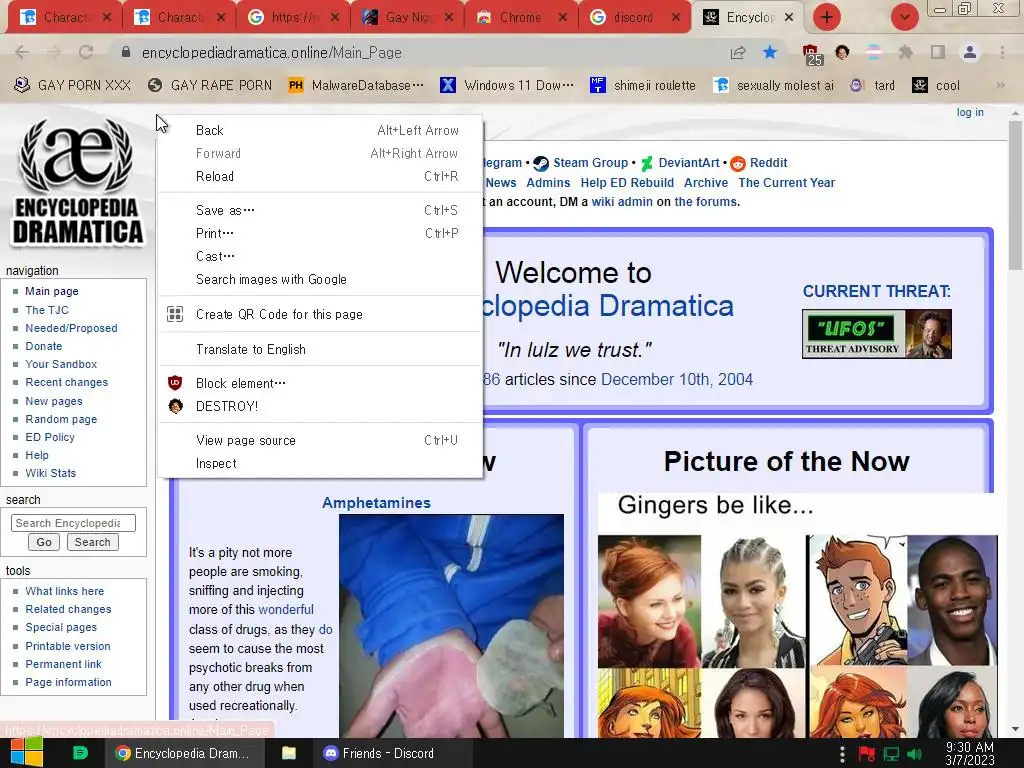Click the Search Encyclopedia input field
Image resolution: width=1024 pixels, height=768 pixels.
[x=73, y=523]
